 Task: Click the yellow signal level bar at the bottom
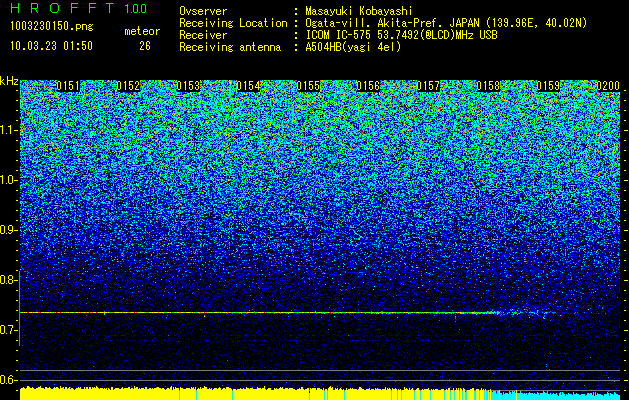coord(257,394)
